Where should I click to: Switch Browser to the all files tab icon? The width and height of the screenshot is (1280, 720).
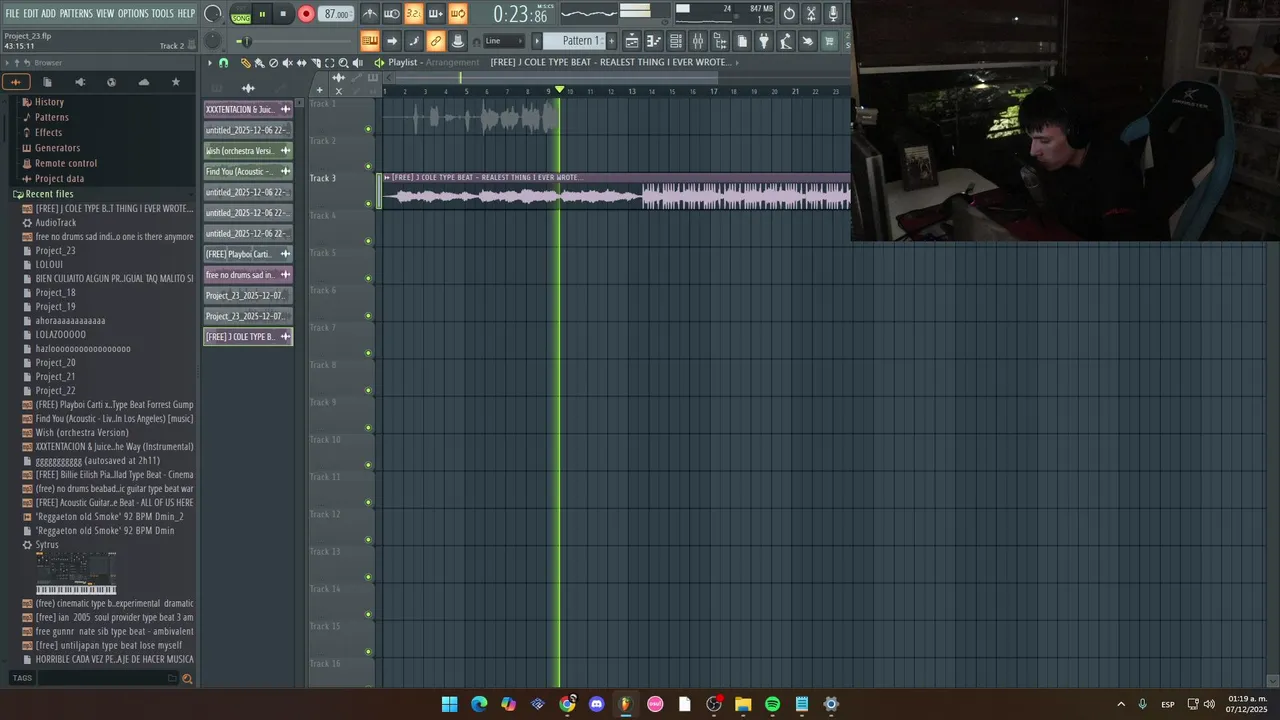pyautogui.click(x=47, y=82)
